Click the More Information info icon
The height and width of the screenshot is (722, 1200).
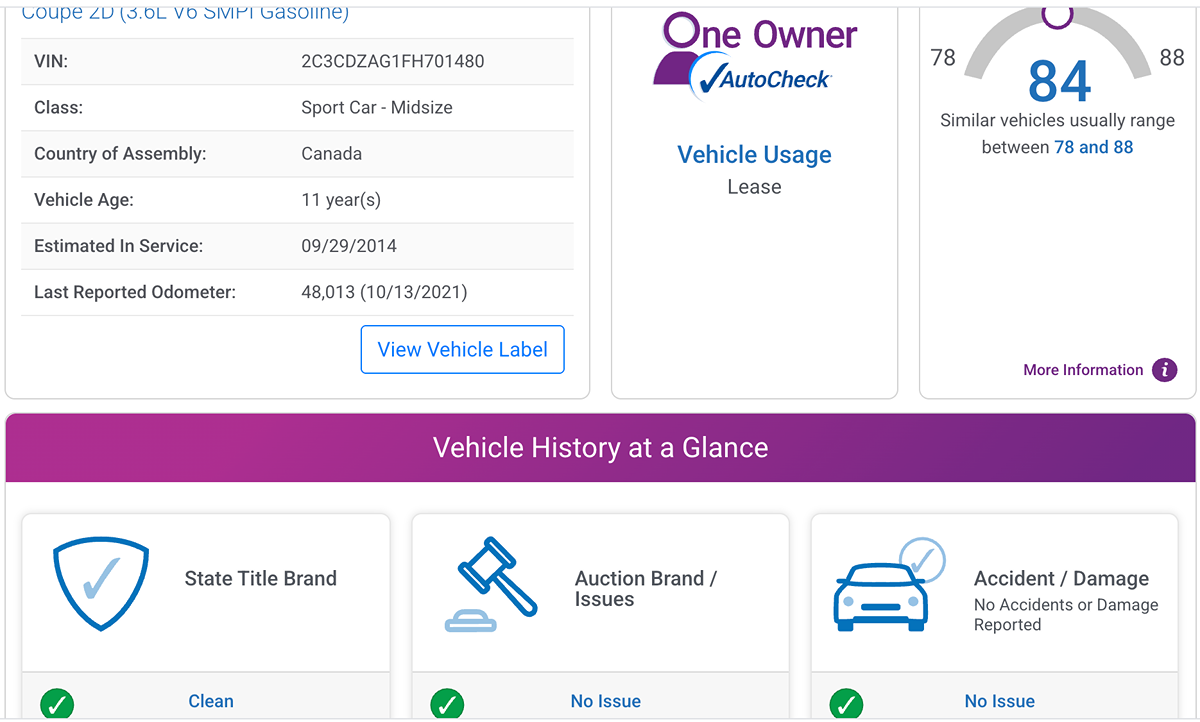point(1164,370)
